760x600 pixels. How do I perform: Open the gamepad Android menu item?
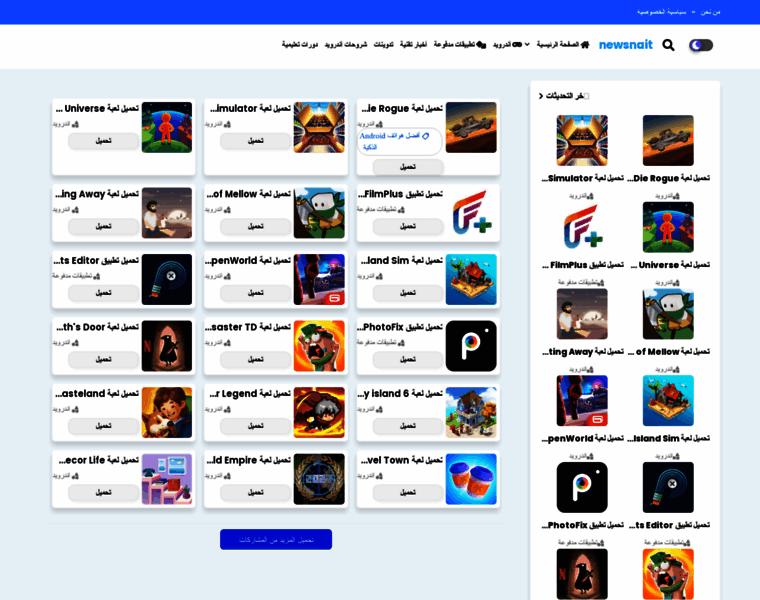pos(507,45)
